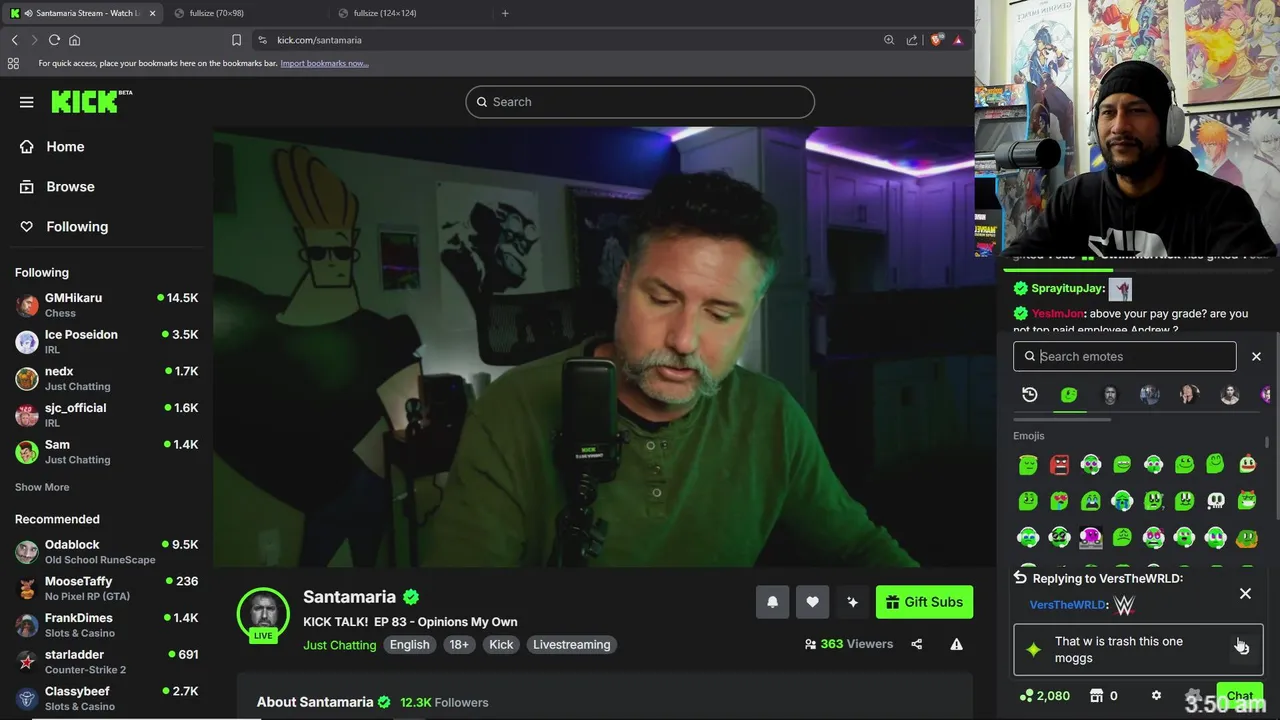1280x720 pixels.
Task: Expand following list with Show More
Action: click(42, 487)
